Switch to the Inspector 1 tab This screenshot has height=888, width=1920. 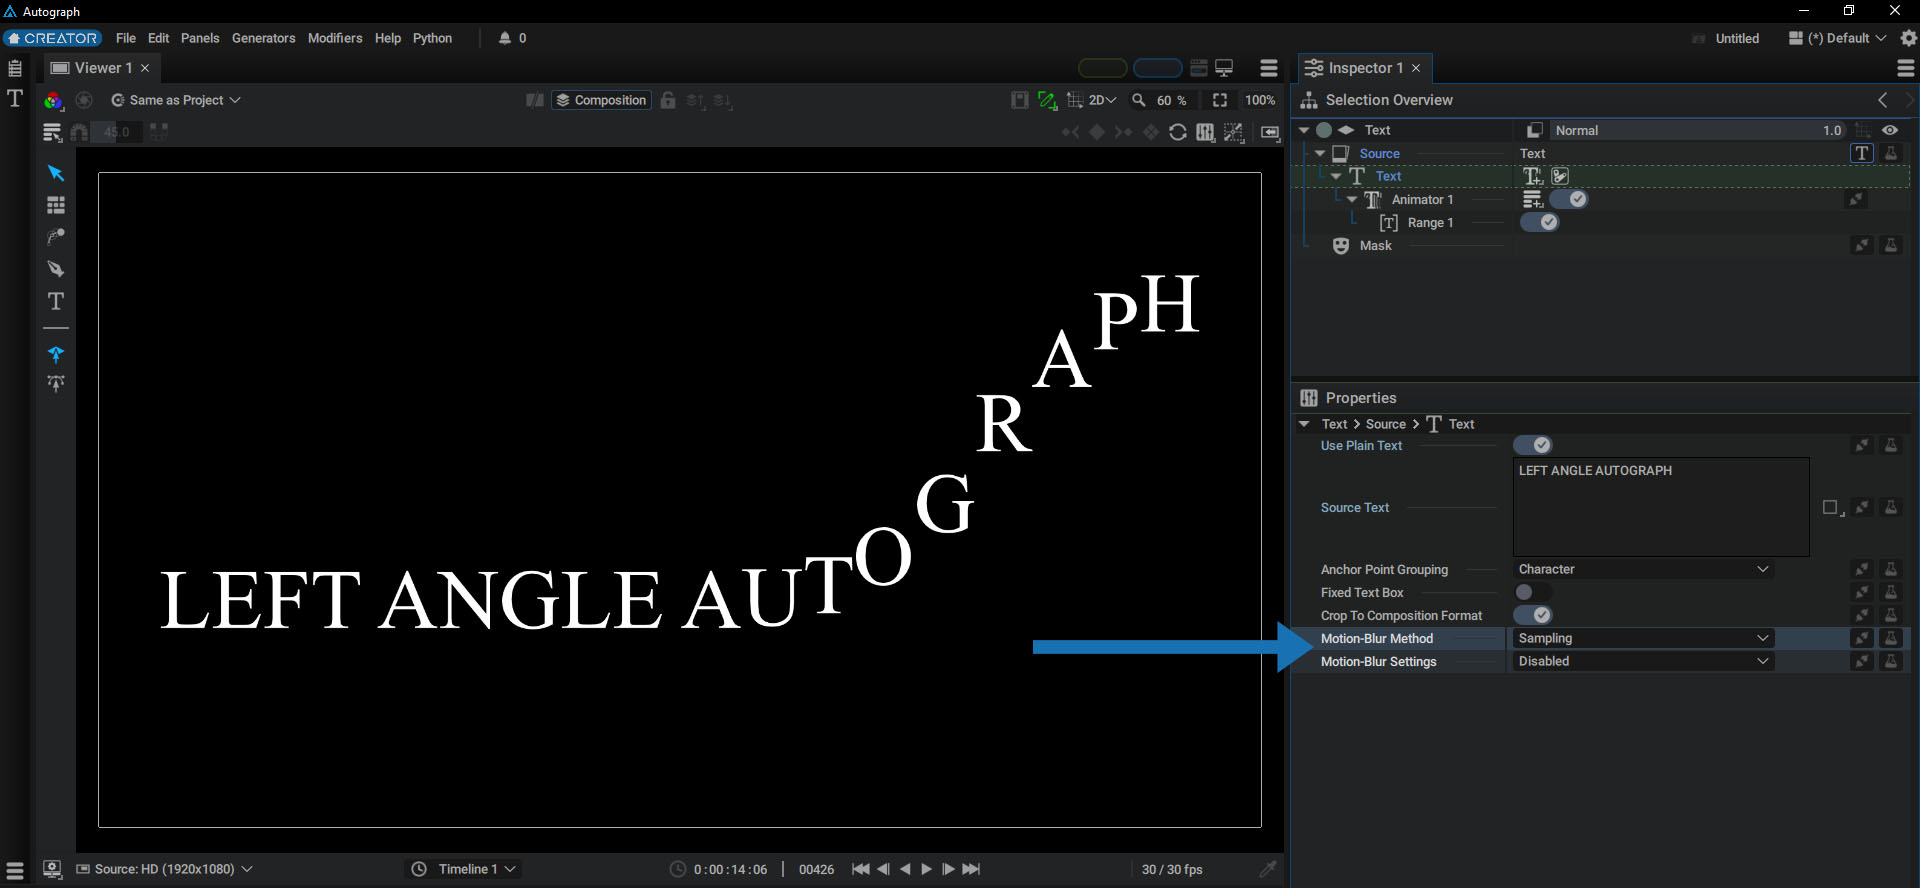1365,68
